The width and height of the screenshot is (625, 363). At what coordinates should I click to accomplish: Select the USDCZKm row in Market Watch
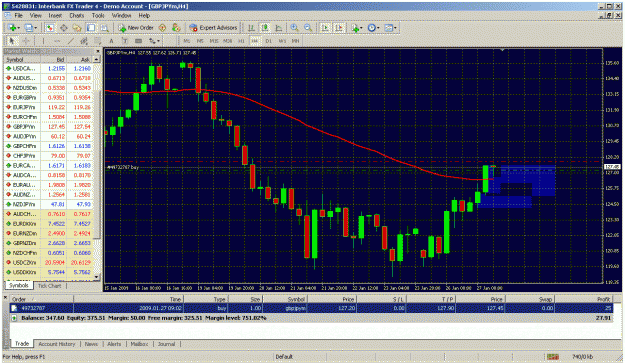pyautogui.click(x=48, y=263)
